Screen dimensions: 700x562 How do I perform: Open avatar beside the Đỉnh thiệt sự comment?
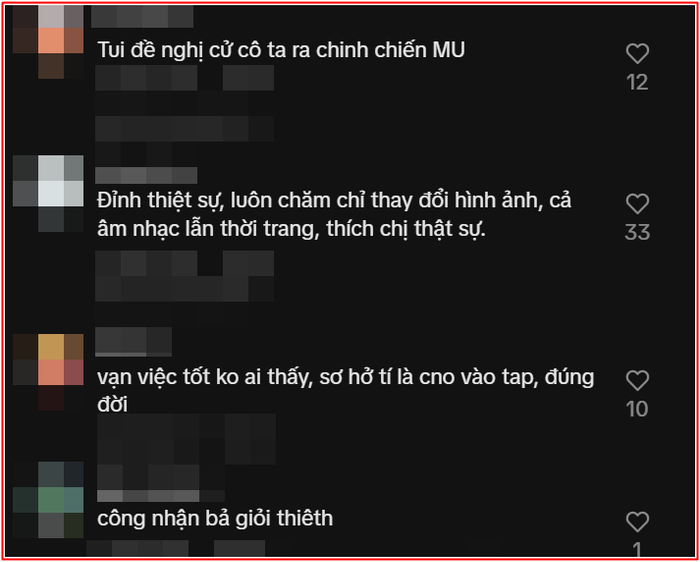coord(48,193)
